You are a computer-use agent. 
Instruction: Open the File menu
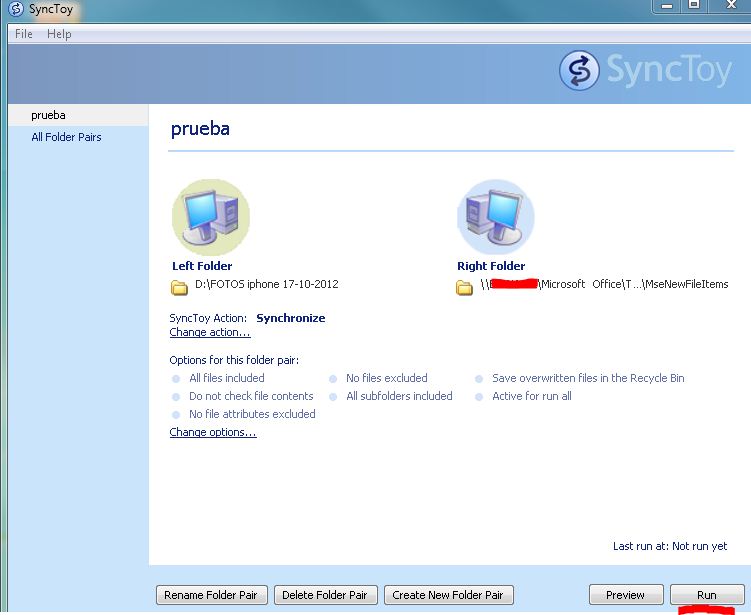[23, 34]
